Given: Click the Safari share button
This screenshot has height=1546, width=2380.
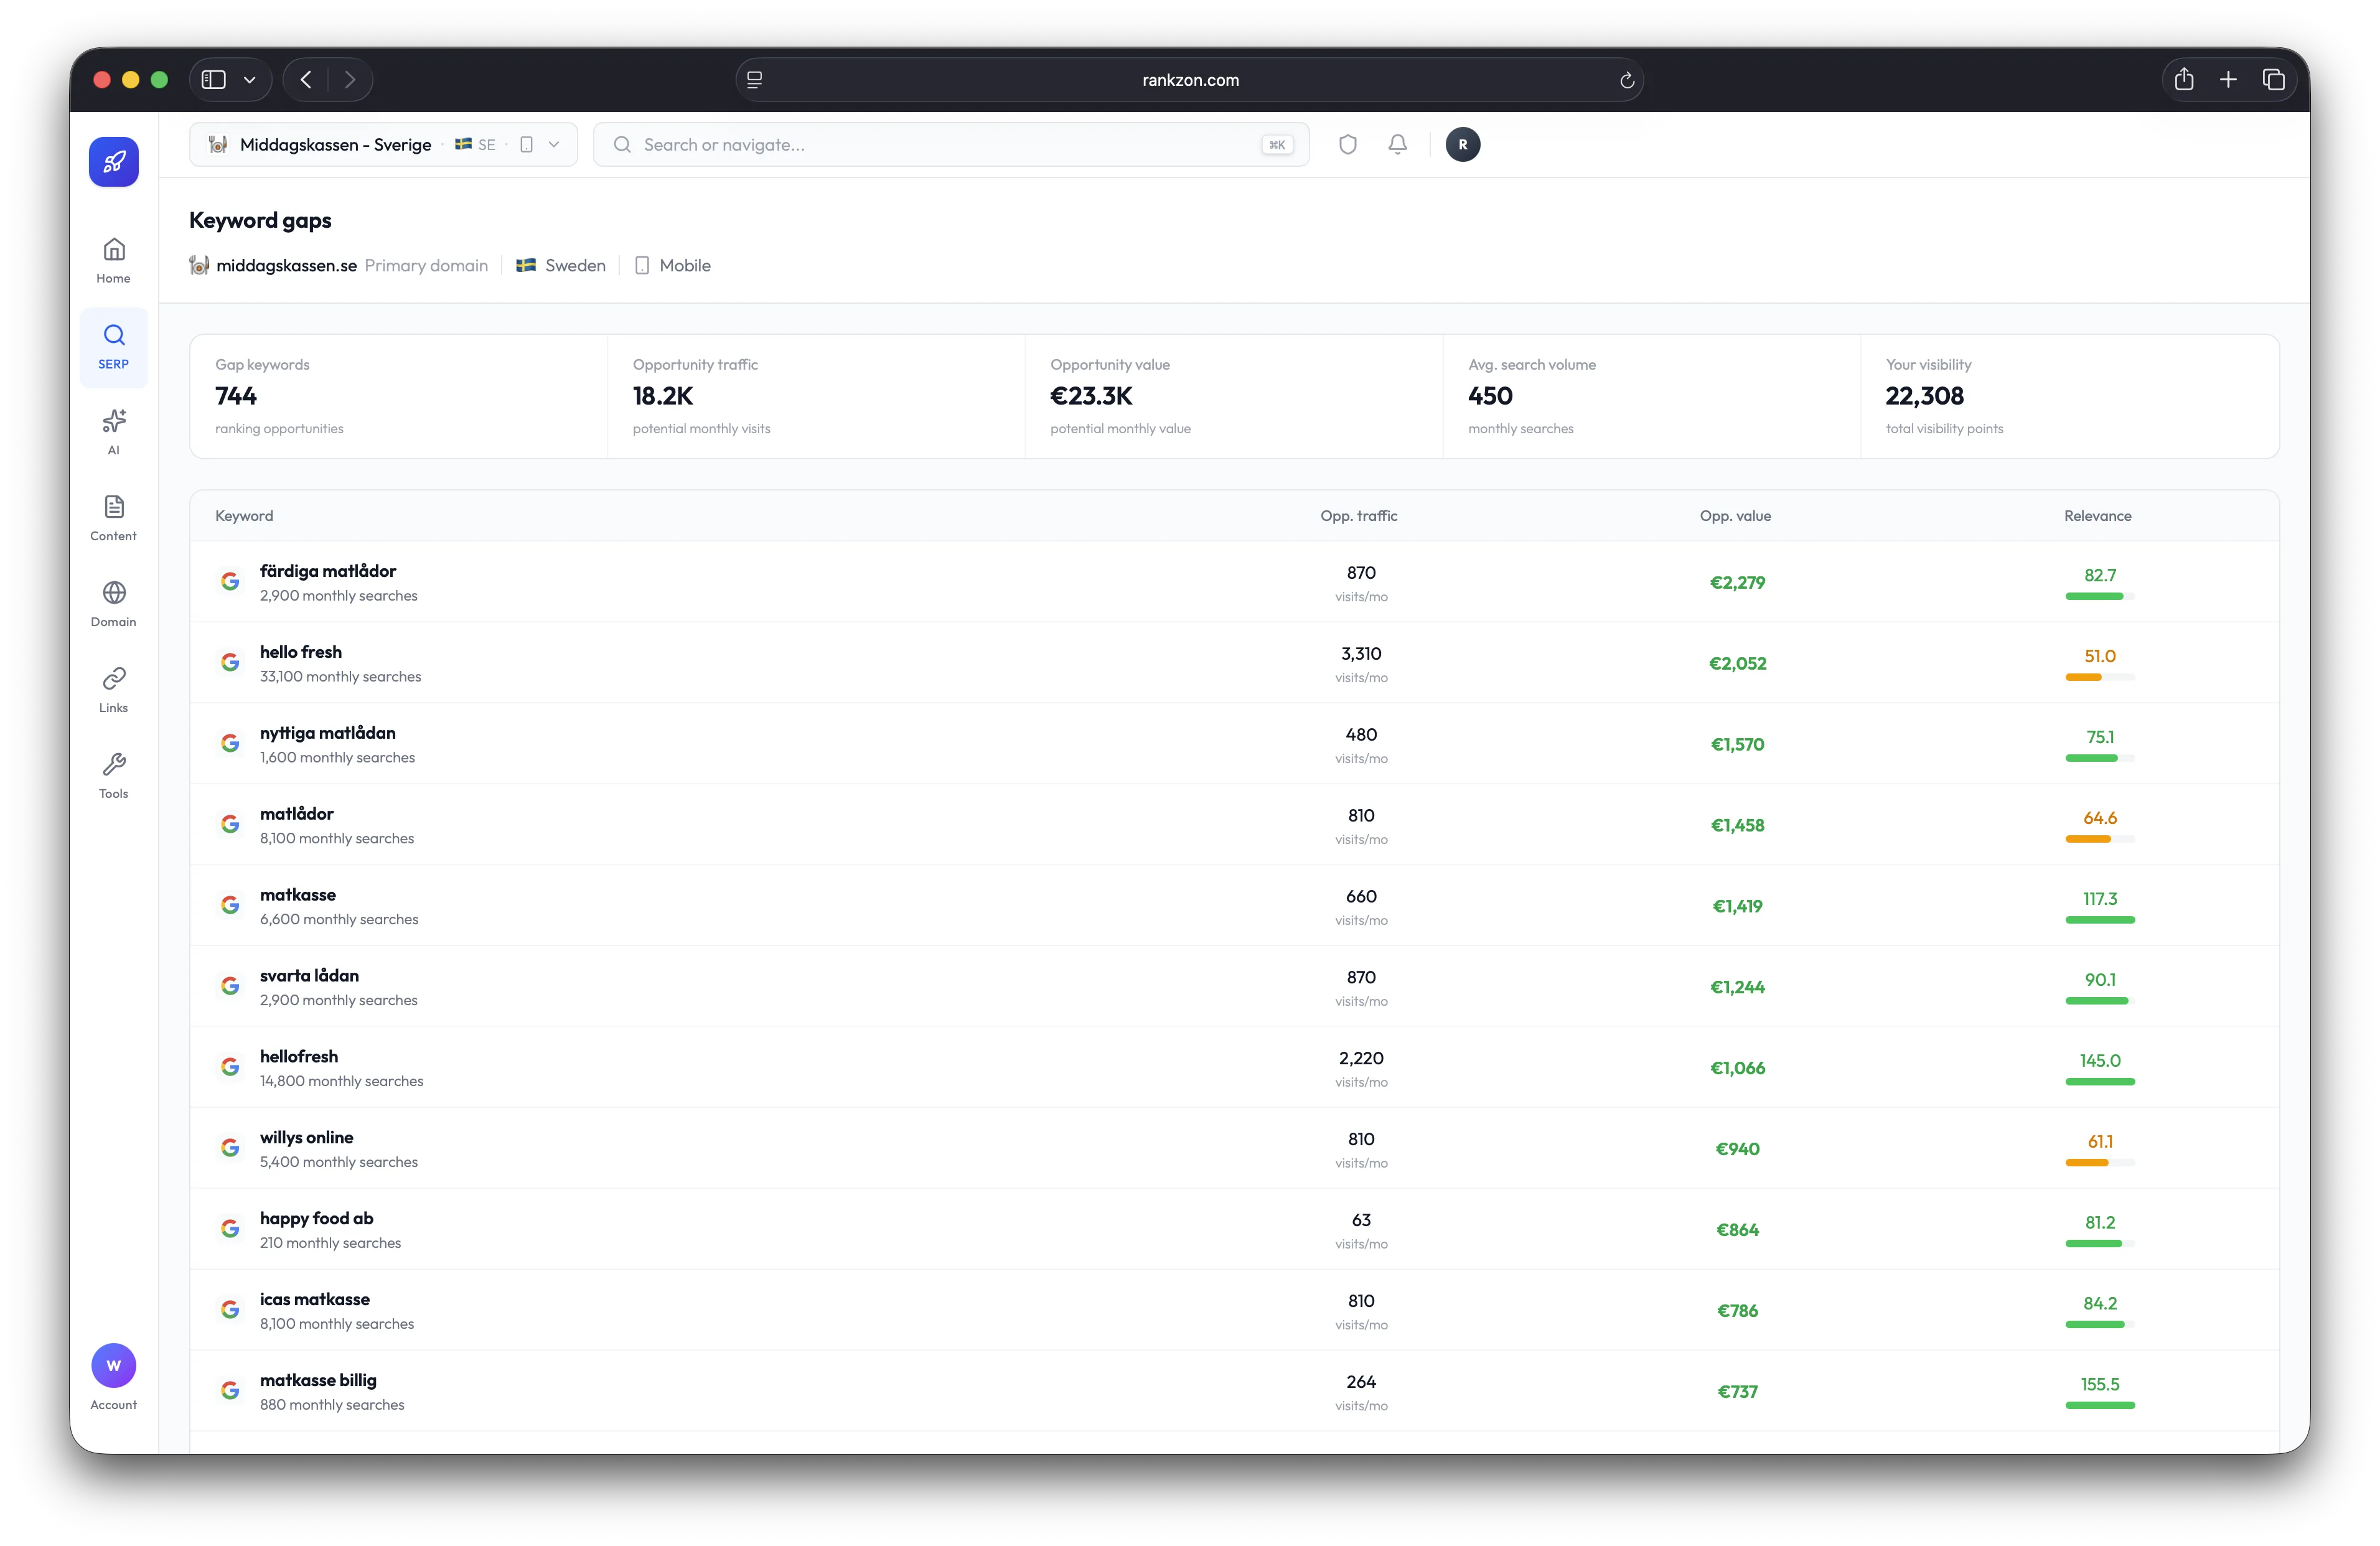Looking at the screenshot, I should pyautogui.click(x=2184, y=80).
